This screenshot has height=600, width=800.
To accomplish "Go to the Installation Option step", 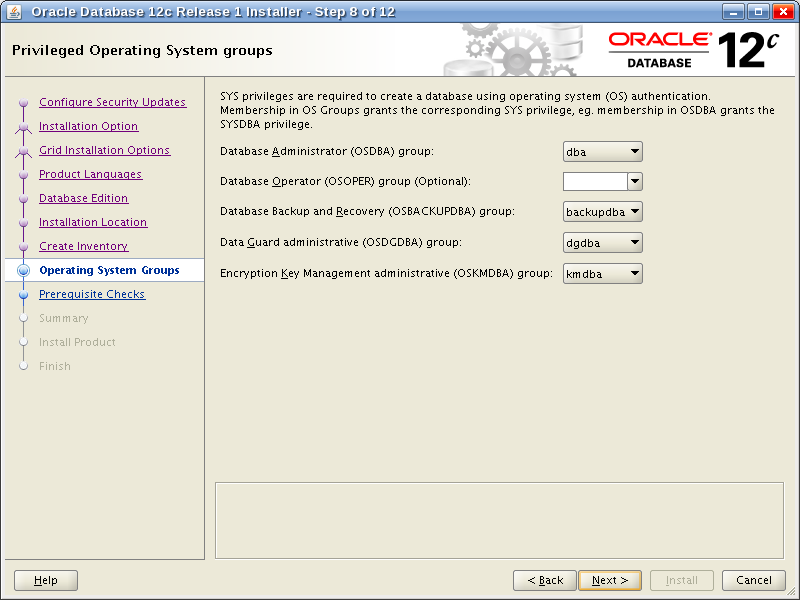I will pyautogui.click(x=88, y=127).
